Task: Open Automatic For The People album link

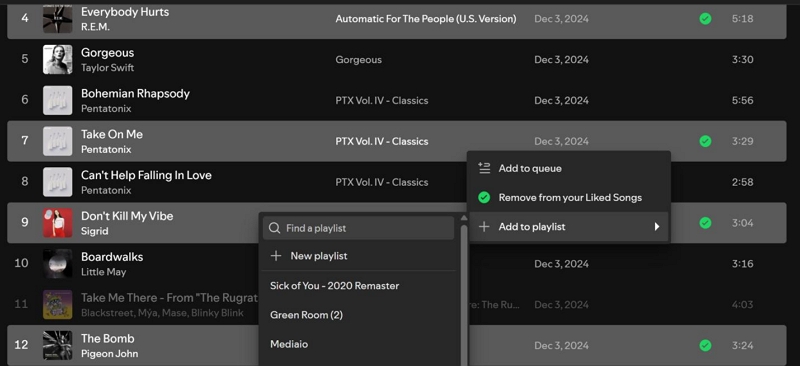Action: pyautogui.click(x=426, y=19)
